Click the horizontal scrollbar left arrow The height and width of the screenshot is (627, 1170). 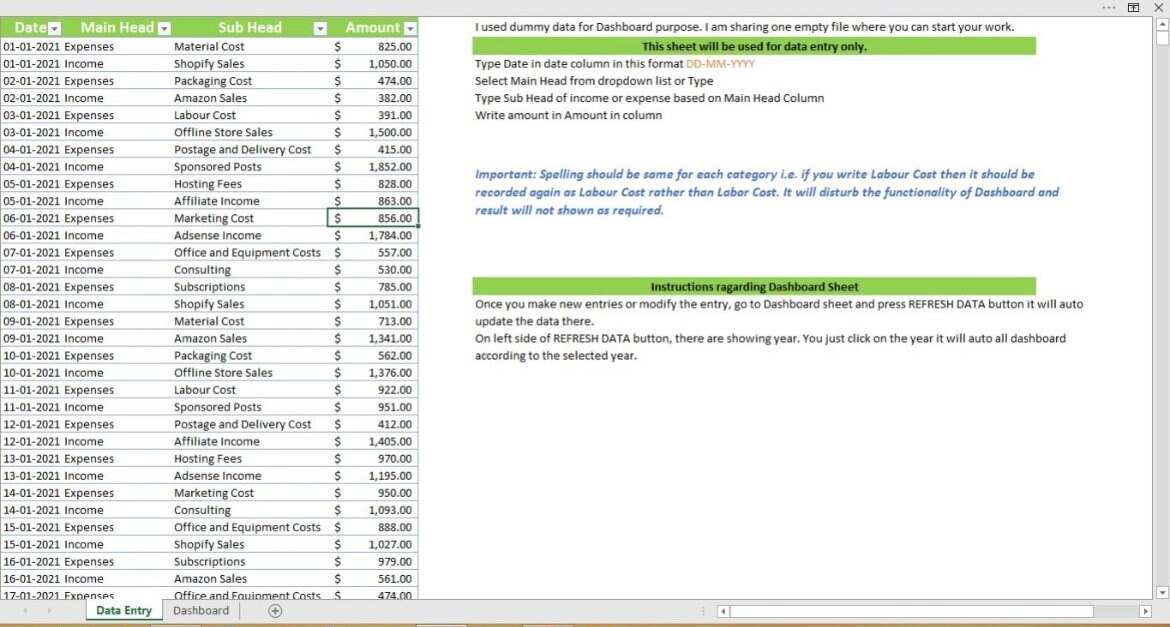point(721,610)
